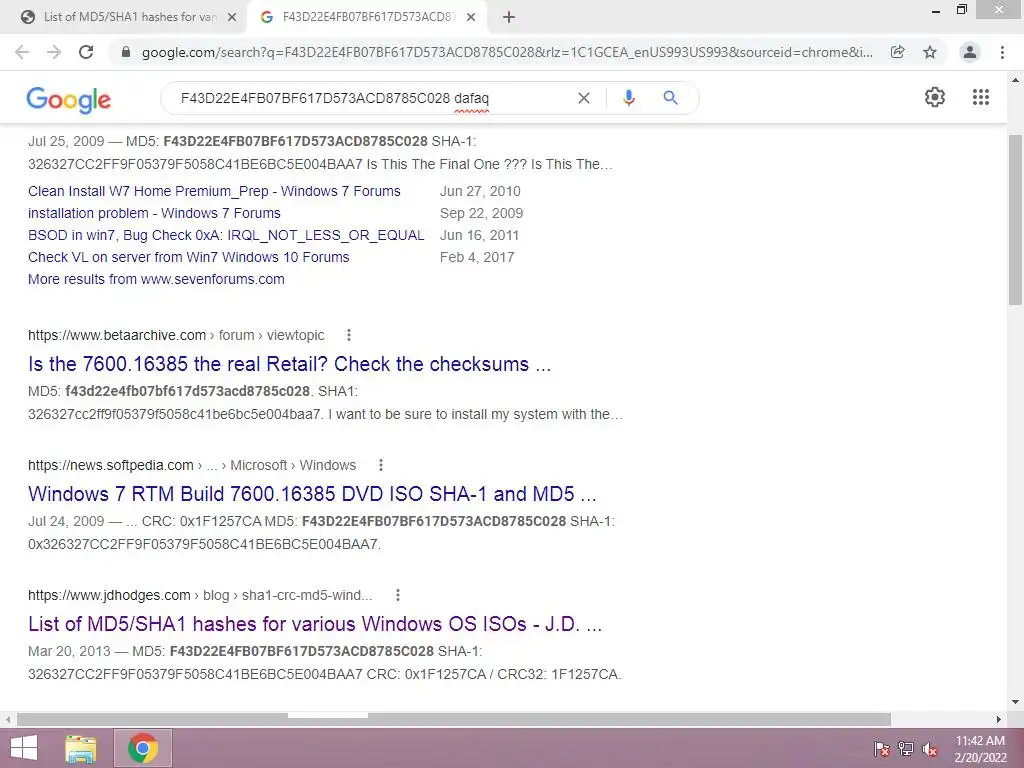View site info via the lock icon
The image size is (1024, 768).
pos(126,52)
